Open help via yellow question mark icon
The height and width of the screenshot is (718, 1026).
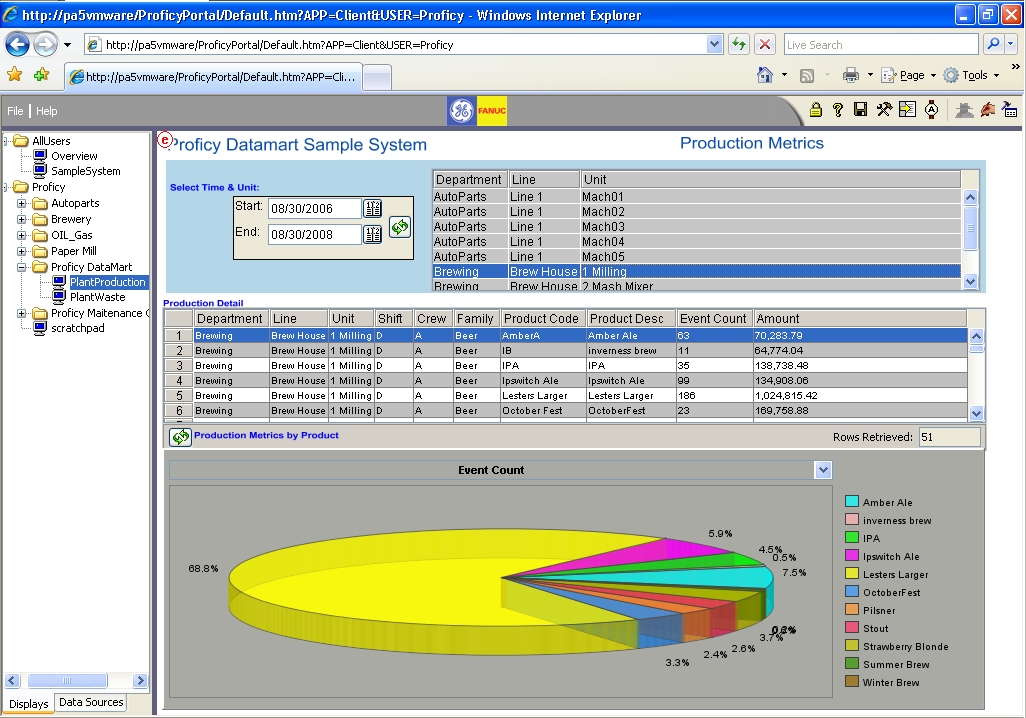point(838,110)
